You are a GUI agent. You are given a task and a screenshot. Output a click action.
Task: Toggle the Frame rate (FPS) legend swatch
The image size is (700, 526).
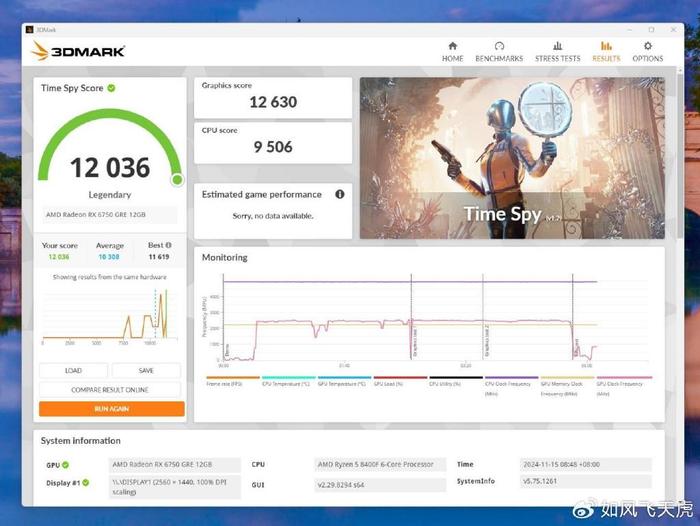(233, 378)
